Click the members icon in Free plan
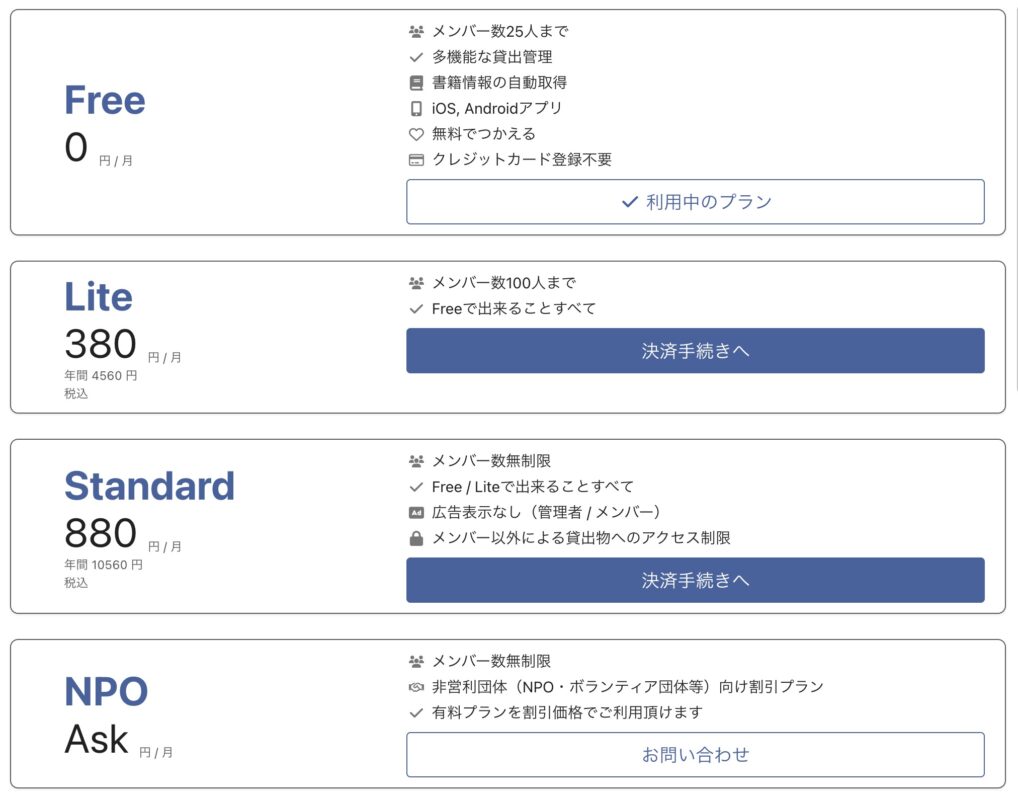 (416, 31)
